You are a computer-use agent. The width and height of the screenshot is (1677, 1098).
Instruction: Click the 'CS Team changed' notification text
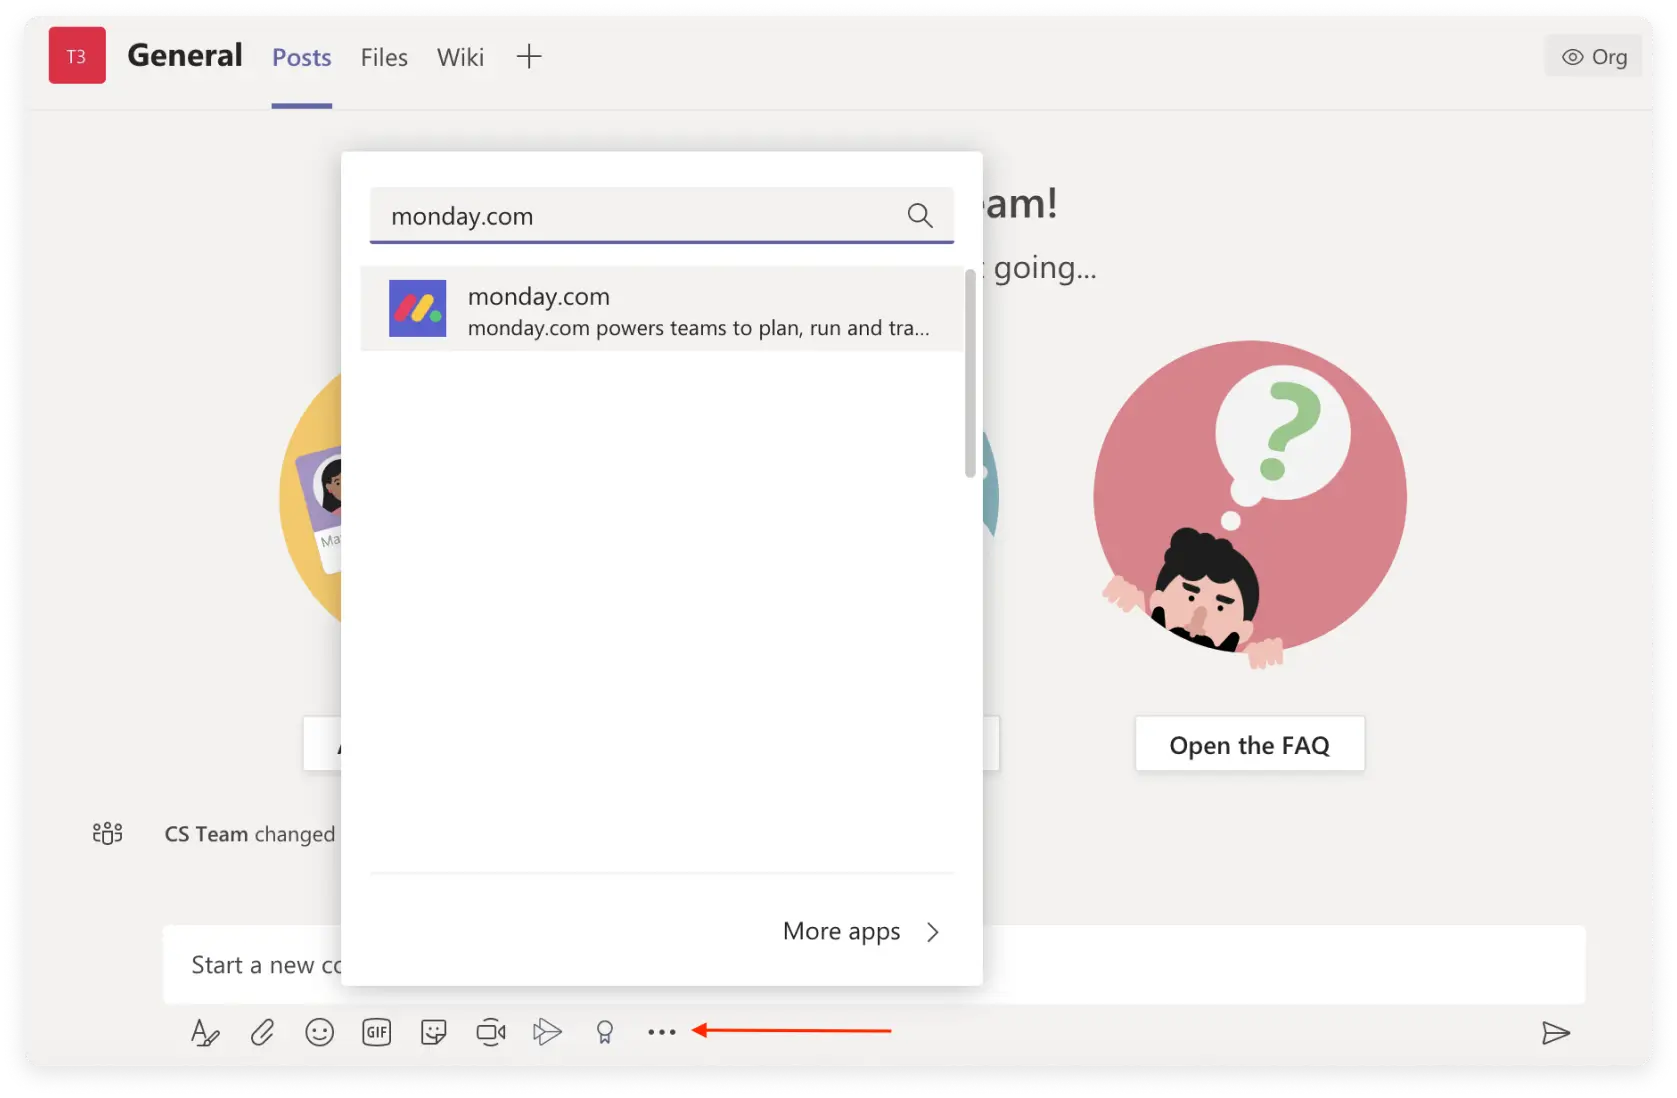[x=250, y=834]
